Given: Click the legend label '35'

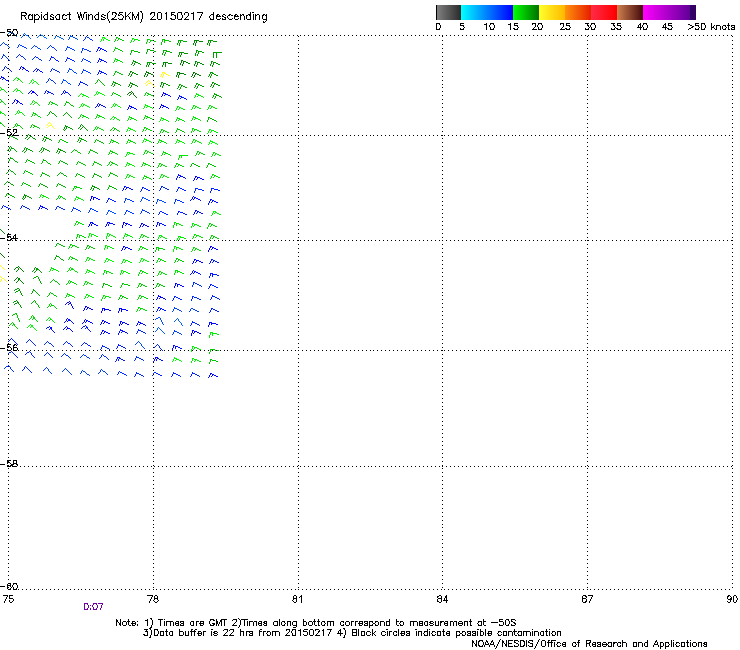Looking at the screenshot, I should coord(616,27).
